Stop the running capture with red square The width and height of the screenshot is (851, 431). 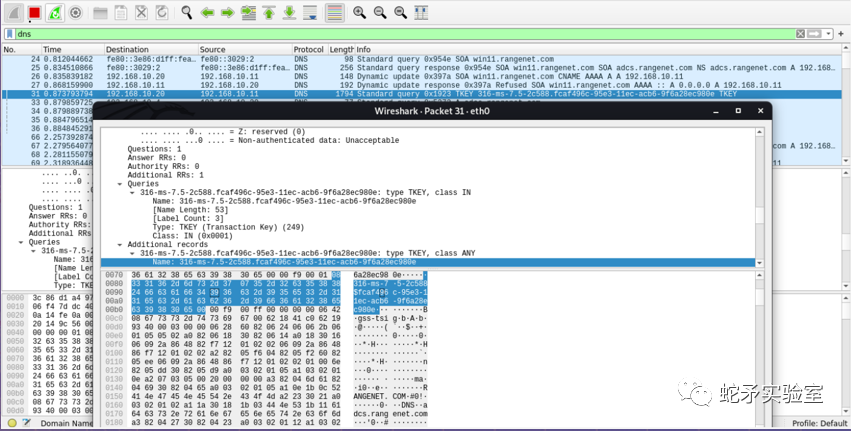pos(35,12)
